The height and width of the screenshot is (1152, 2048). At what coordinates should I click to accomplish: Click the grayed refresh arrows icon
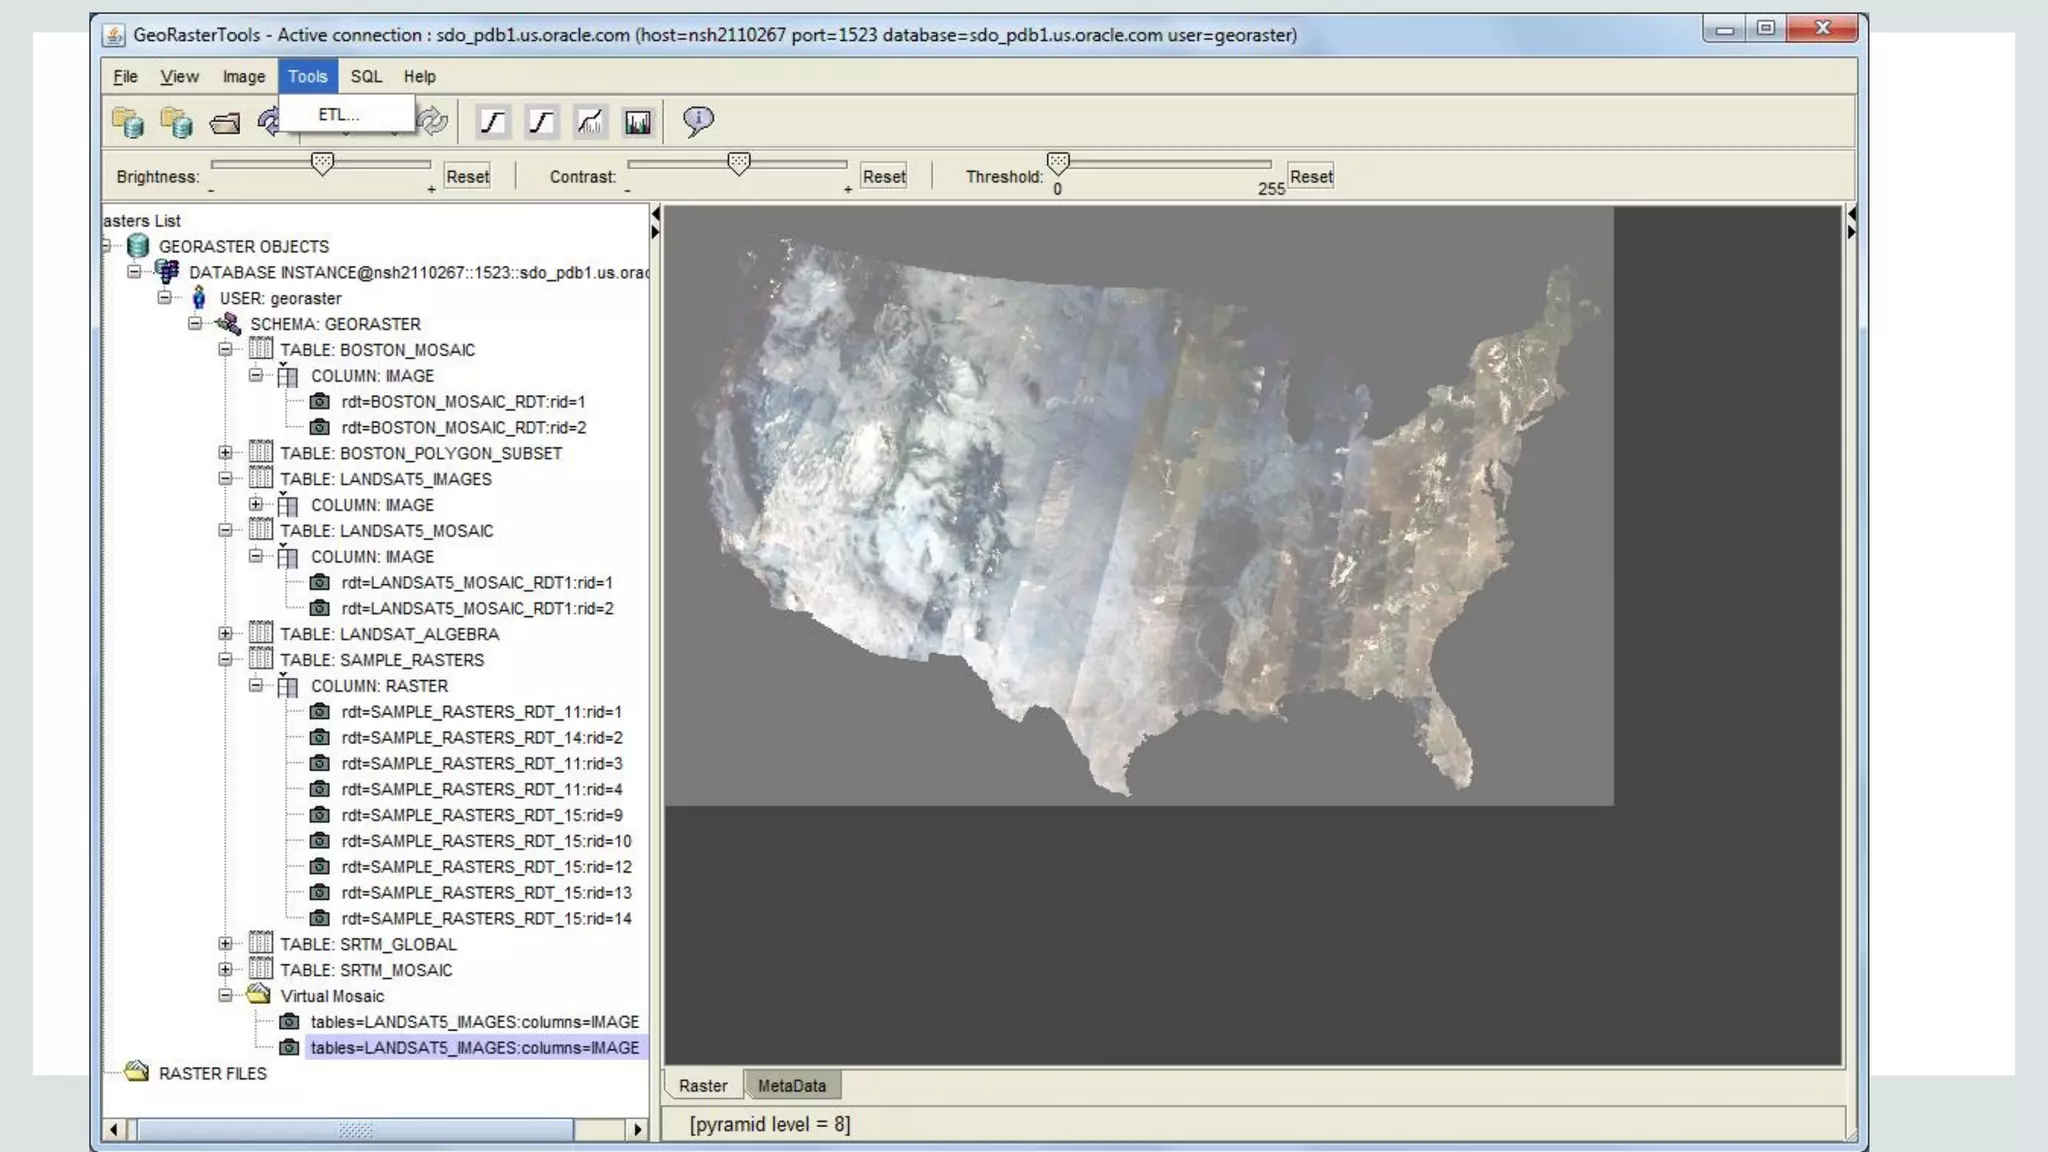(434, 122)
